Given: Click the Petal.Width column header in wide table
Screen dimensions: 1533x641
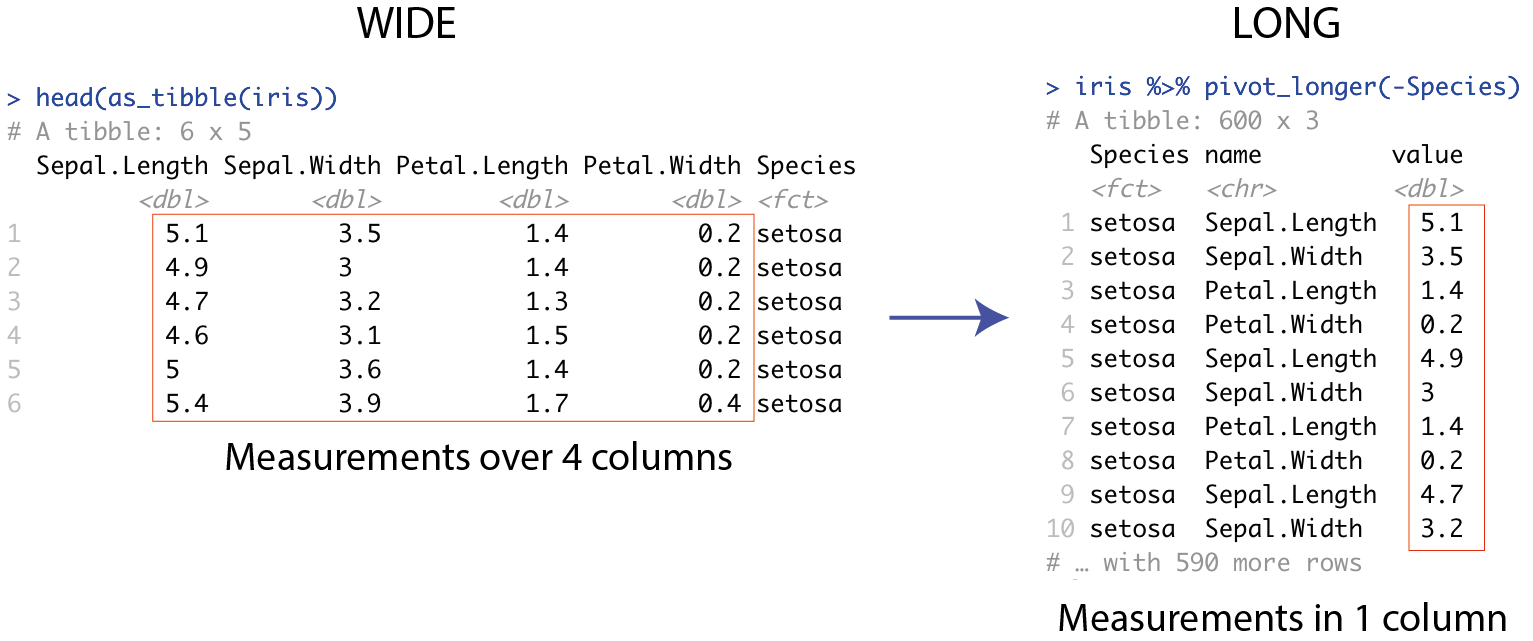Looking at the screenshot, I should (662, 165).
